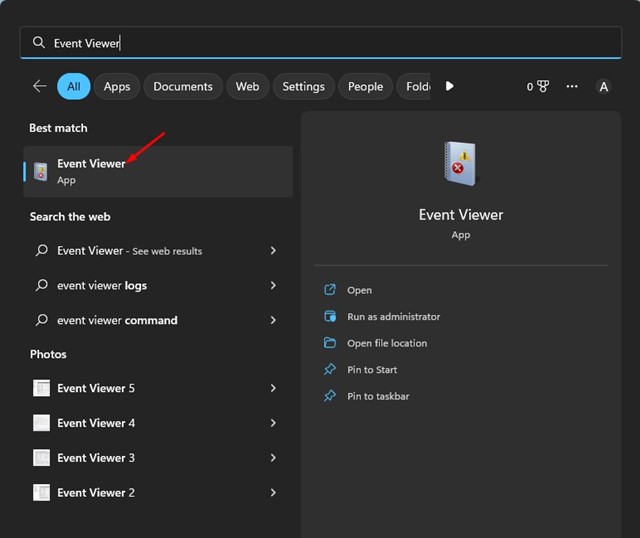The height and width of the screenshot is (538, 640).
Task: Open the Event Viewer 3 photo result
Action: pyautogui.click(x=96, y=458)
